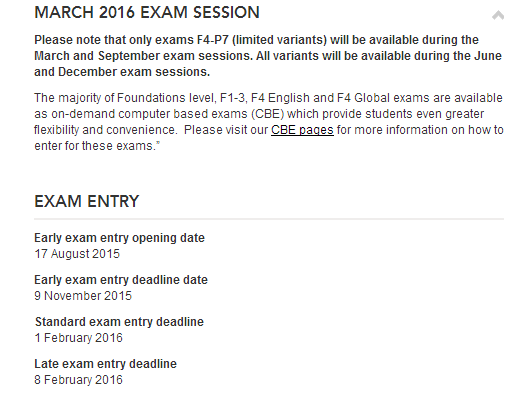Viewport: 530px width, 405px height.
Task: Select the Standard exam entry deadline label
Action: tap(119, 322)
